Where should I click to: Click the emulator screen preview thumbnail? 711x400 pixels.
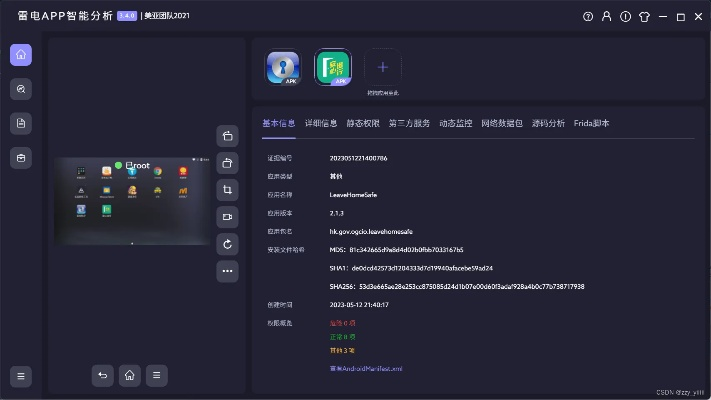132,201
